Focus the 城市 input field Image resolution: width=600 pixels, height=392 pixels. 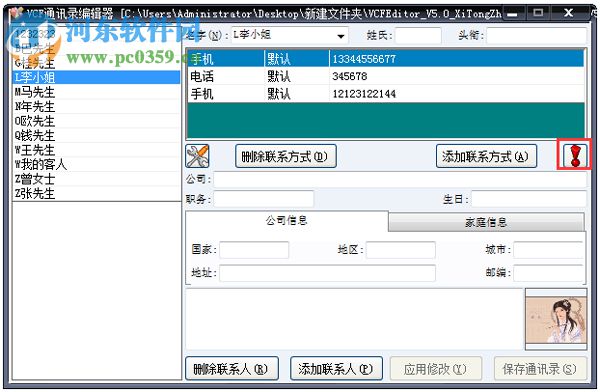[548, 250]
